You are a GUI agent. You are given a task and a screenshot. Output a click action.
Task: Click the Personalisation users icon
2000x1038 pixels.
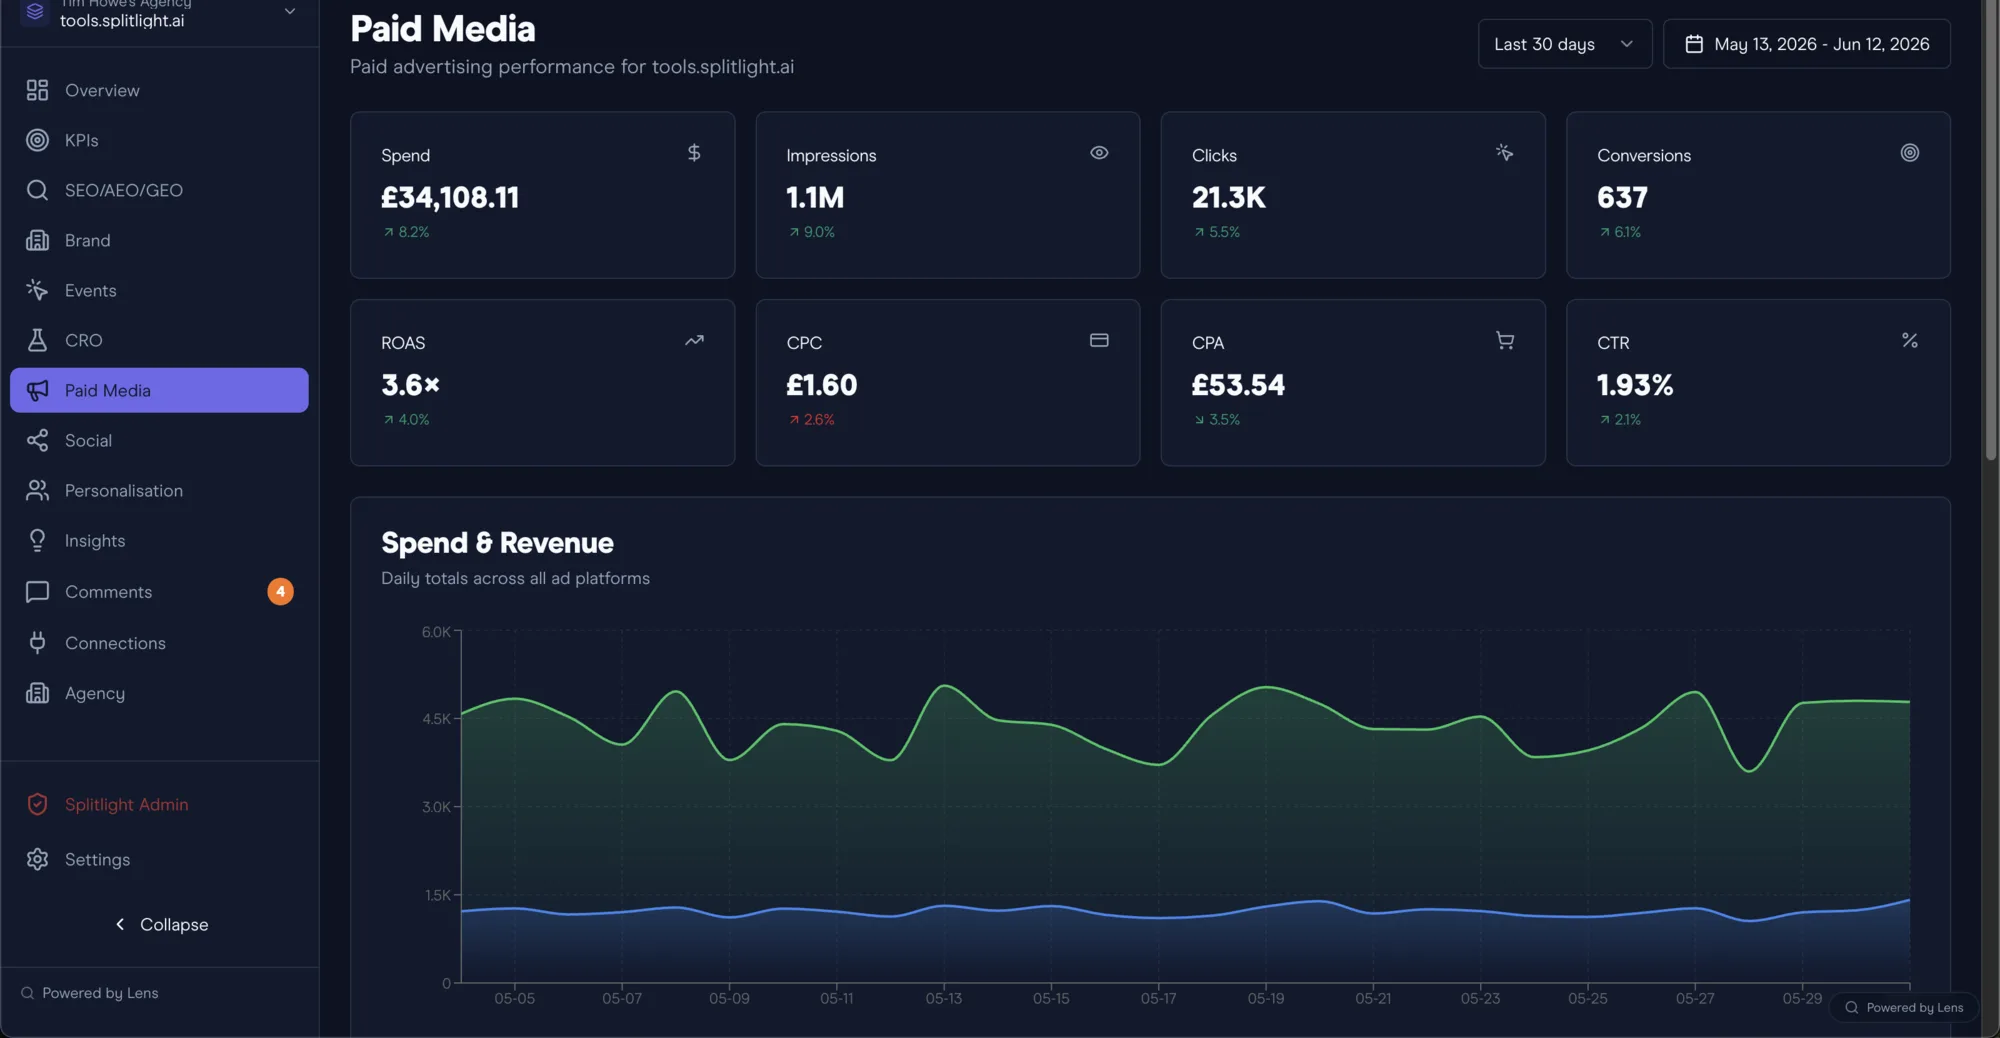click(37, 490)
